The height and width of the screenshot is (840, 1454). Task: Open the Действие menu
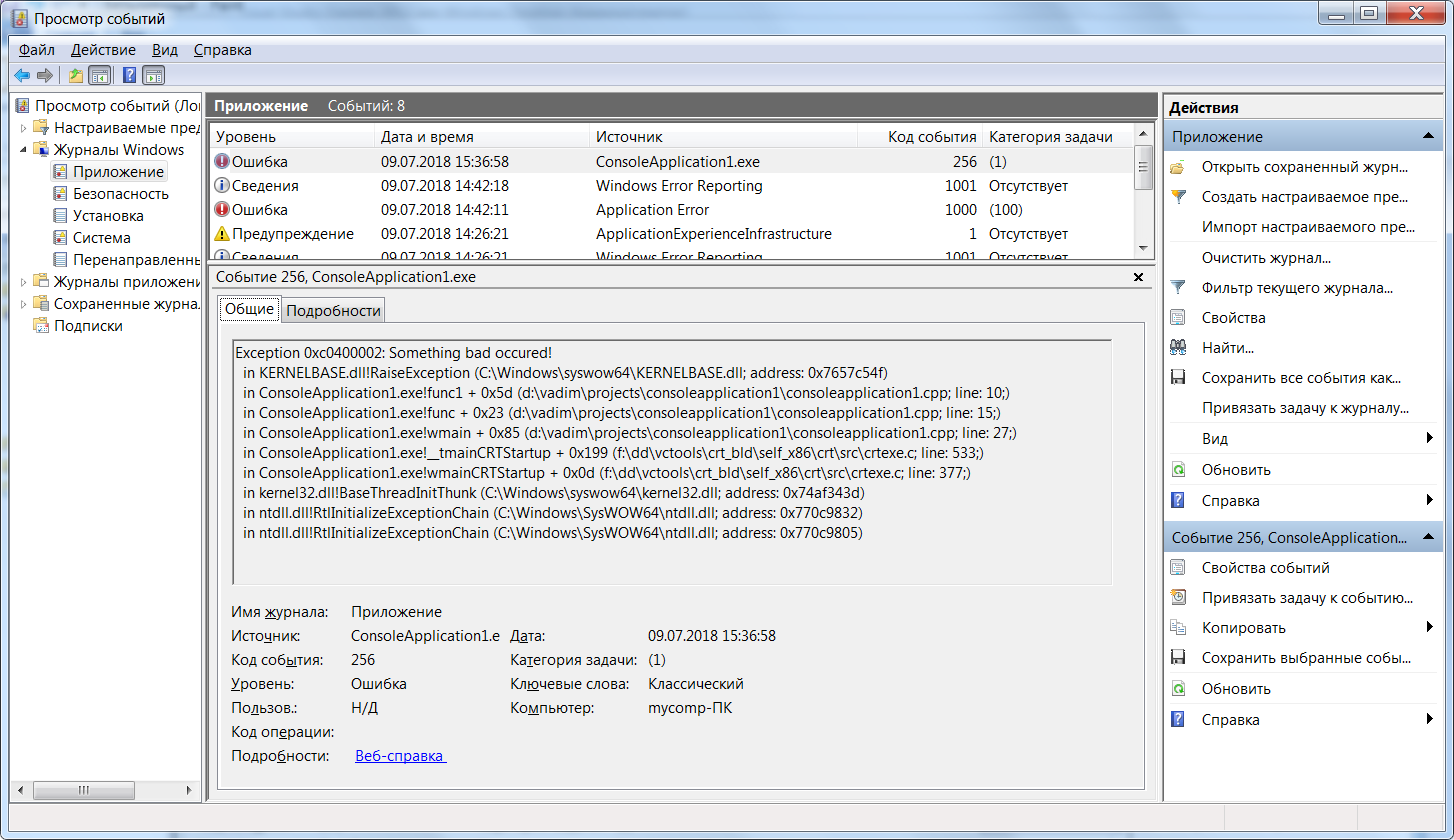103,50
